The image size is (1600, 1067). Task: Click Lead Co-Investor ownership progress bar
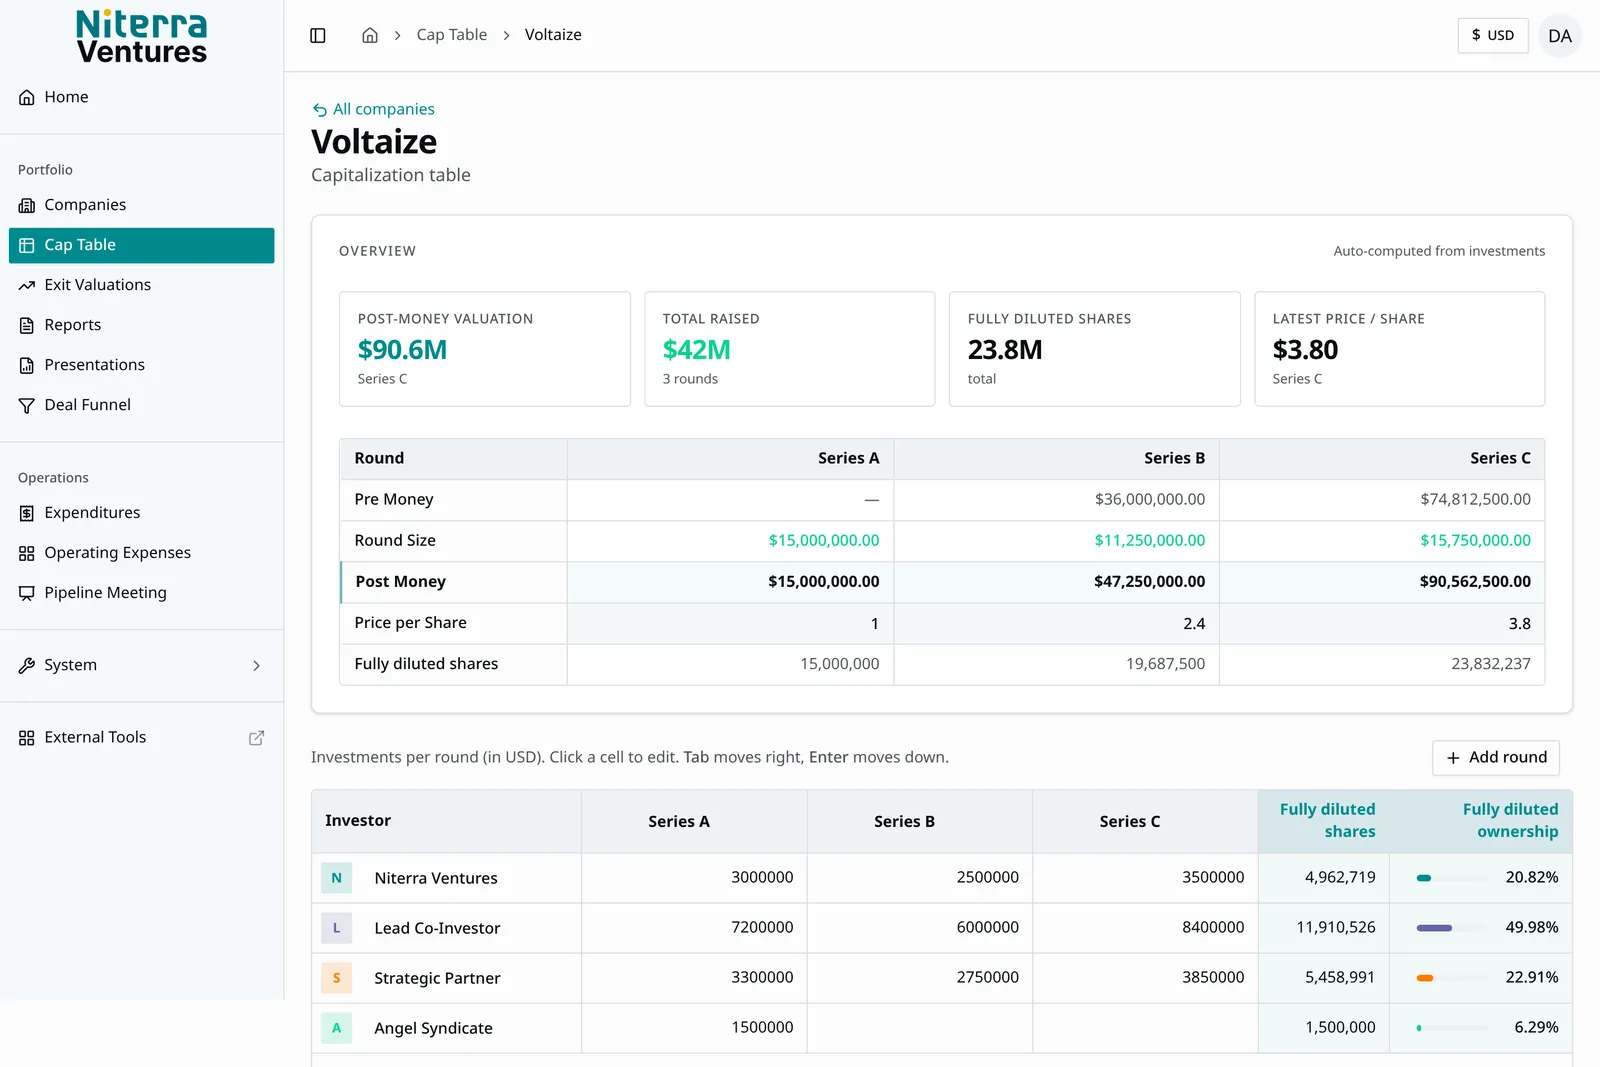[x=1451, y=928]
